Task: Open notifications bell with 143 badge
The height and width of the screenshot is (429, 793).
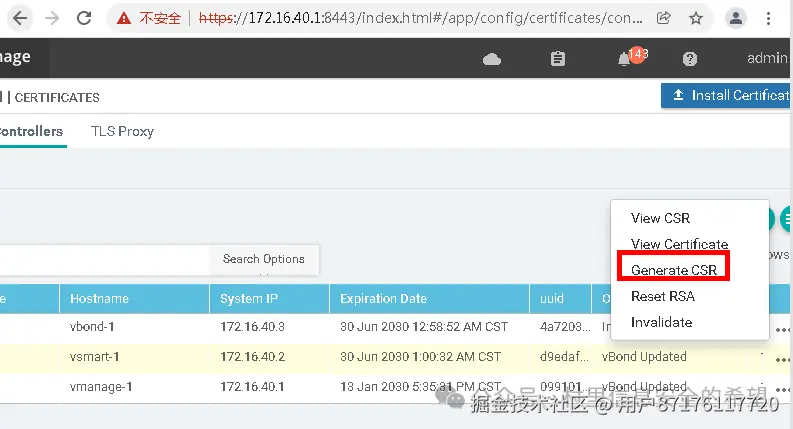Action: [632, 57]
